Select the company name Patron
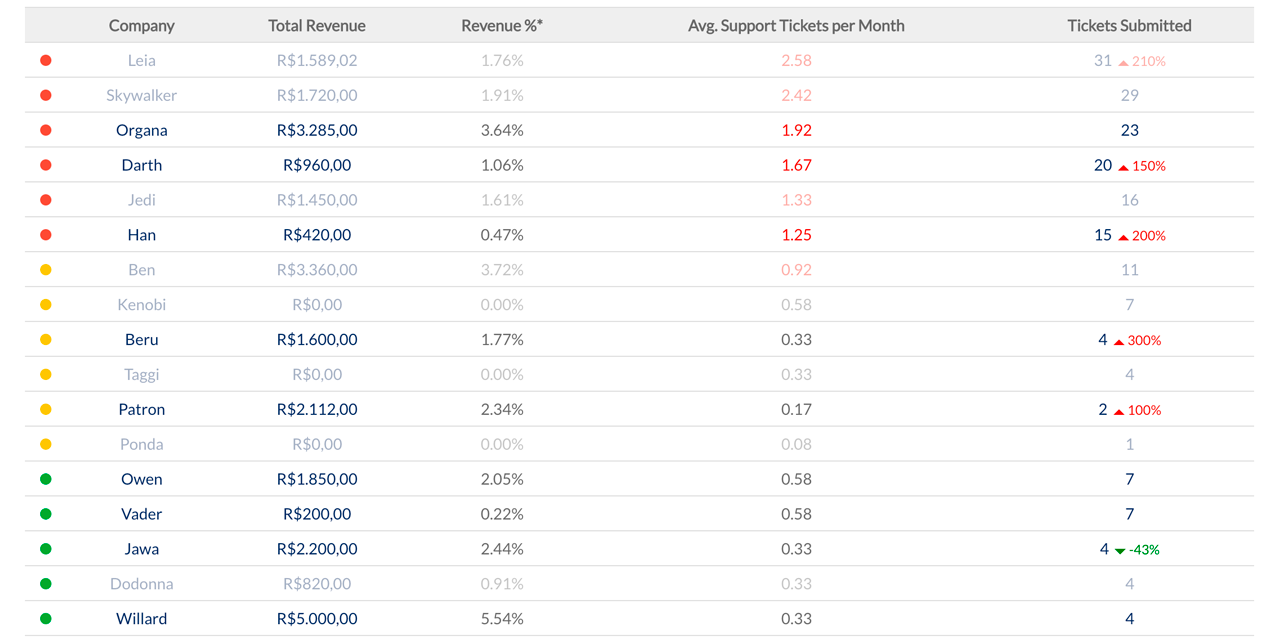This screenshot has width=1280, height=640. (x=142, y=409)
